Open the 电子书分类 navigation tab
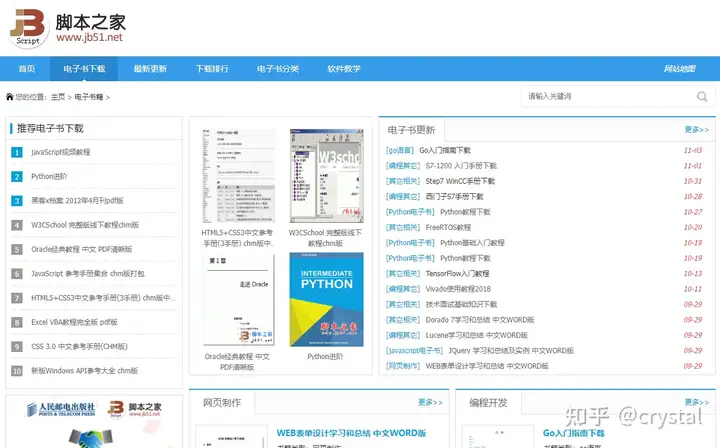Image resolution: width=720 pixels, height=448 pixels. click(x=278, y=69)
